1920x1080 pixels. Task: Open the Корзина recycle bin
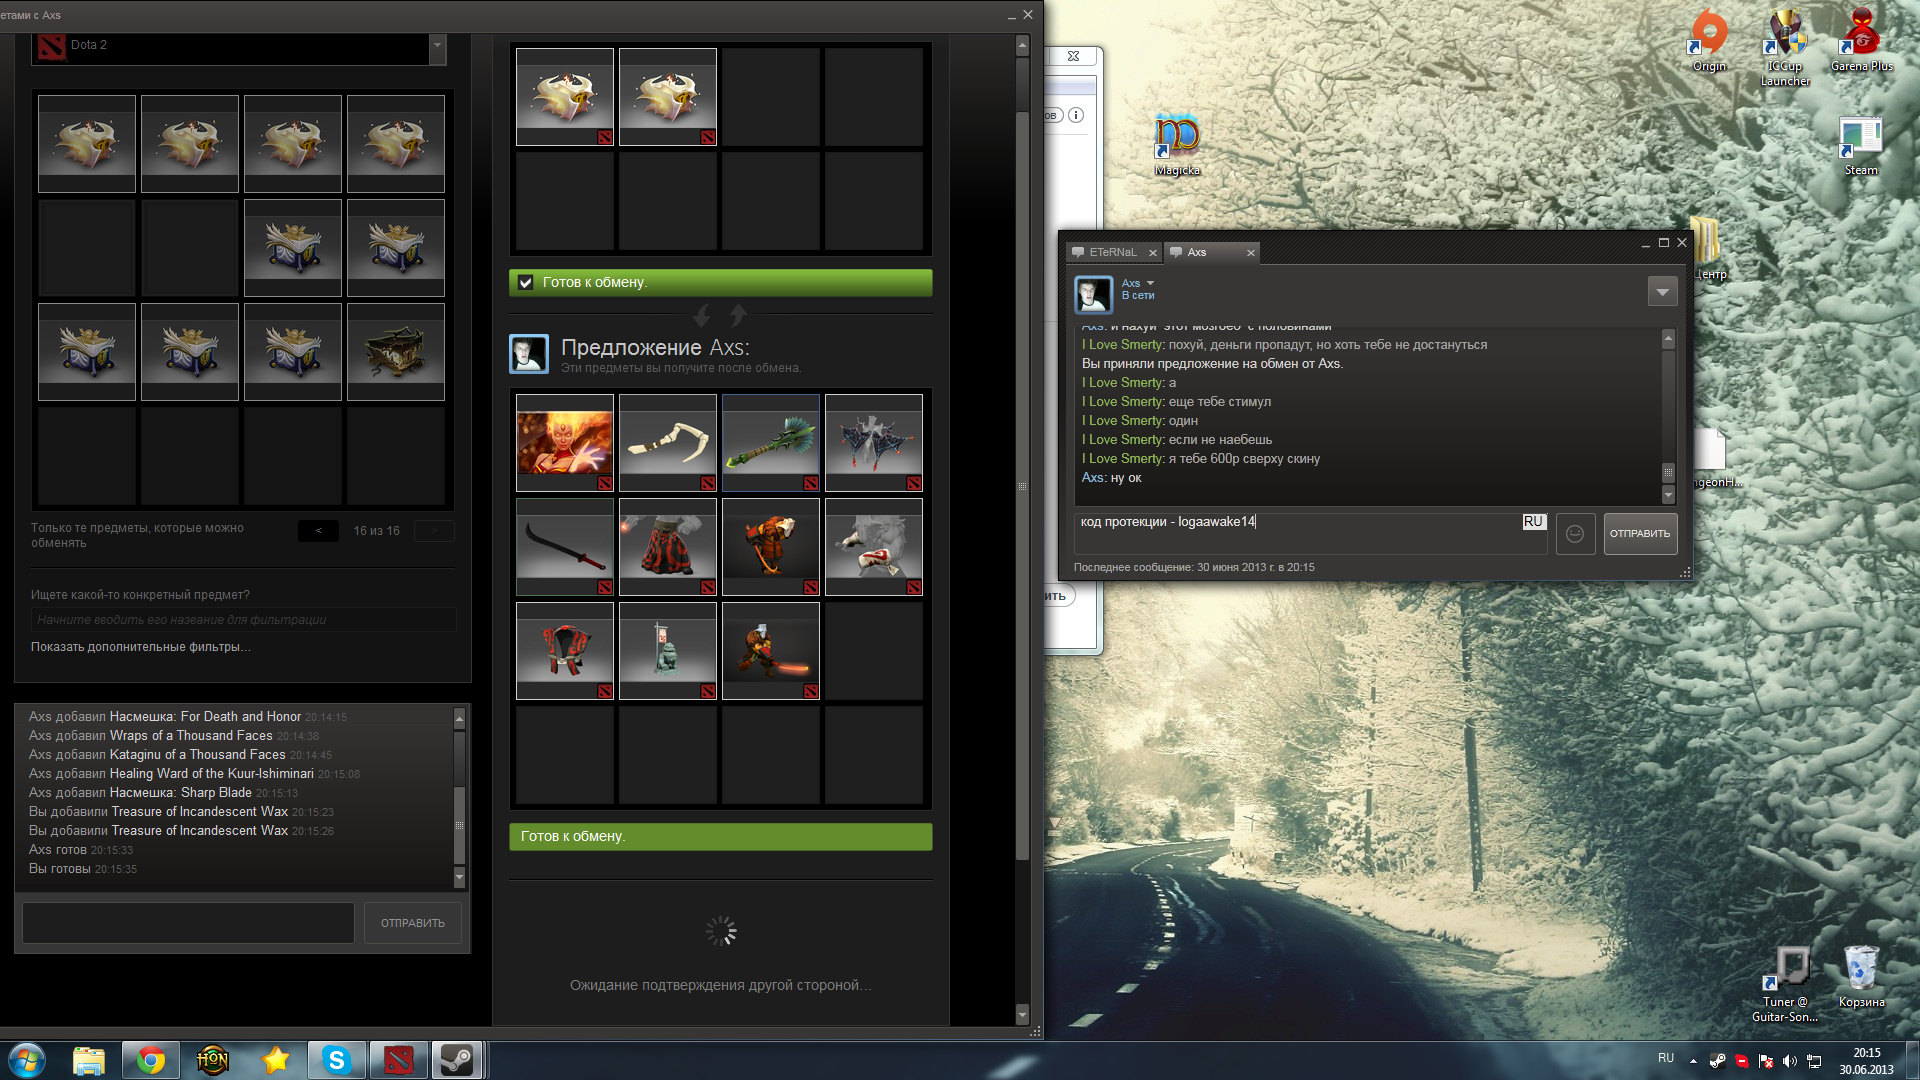1861,977
